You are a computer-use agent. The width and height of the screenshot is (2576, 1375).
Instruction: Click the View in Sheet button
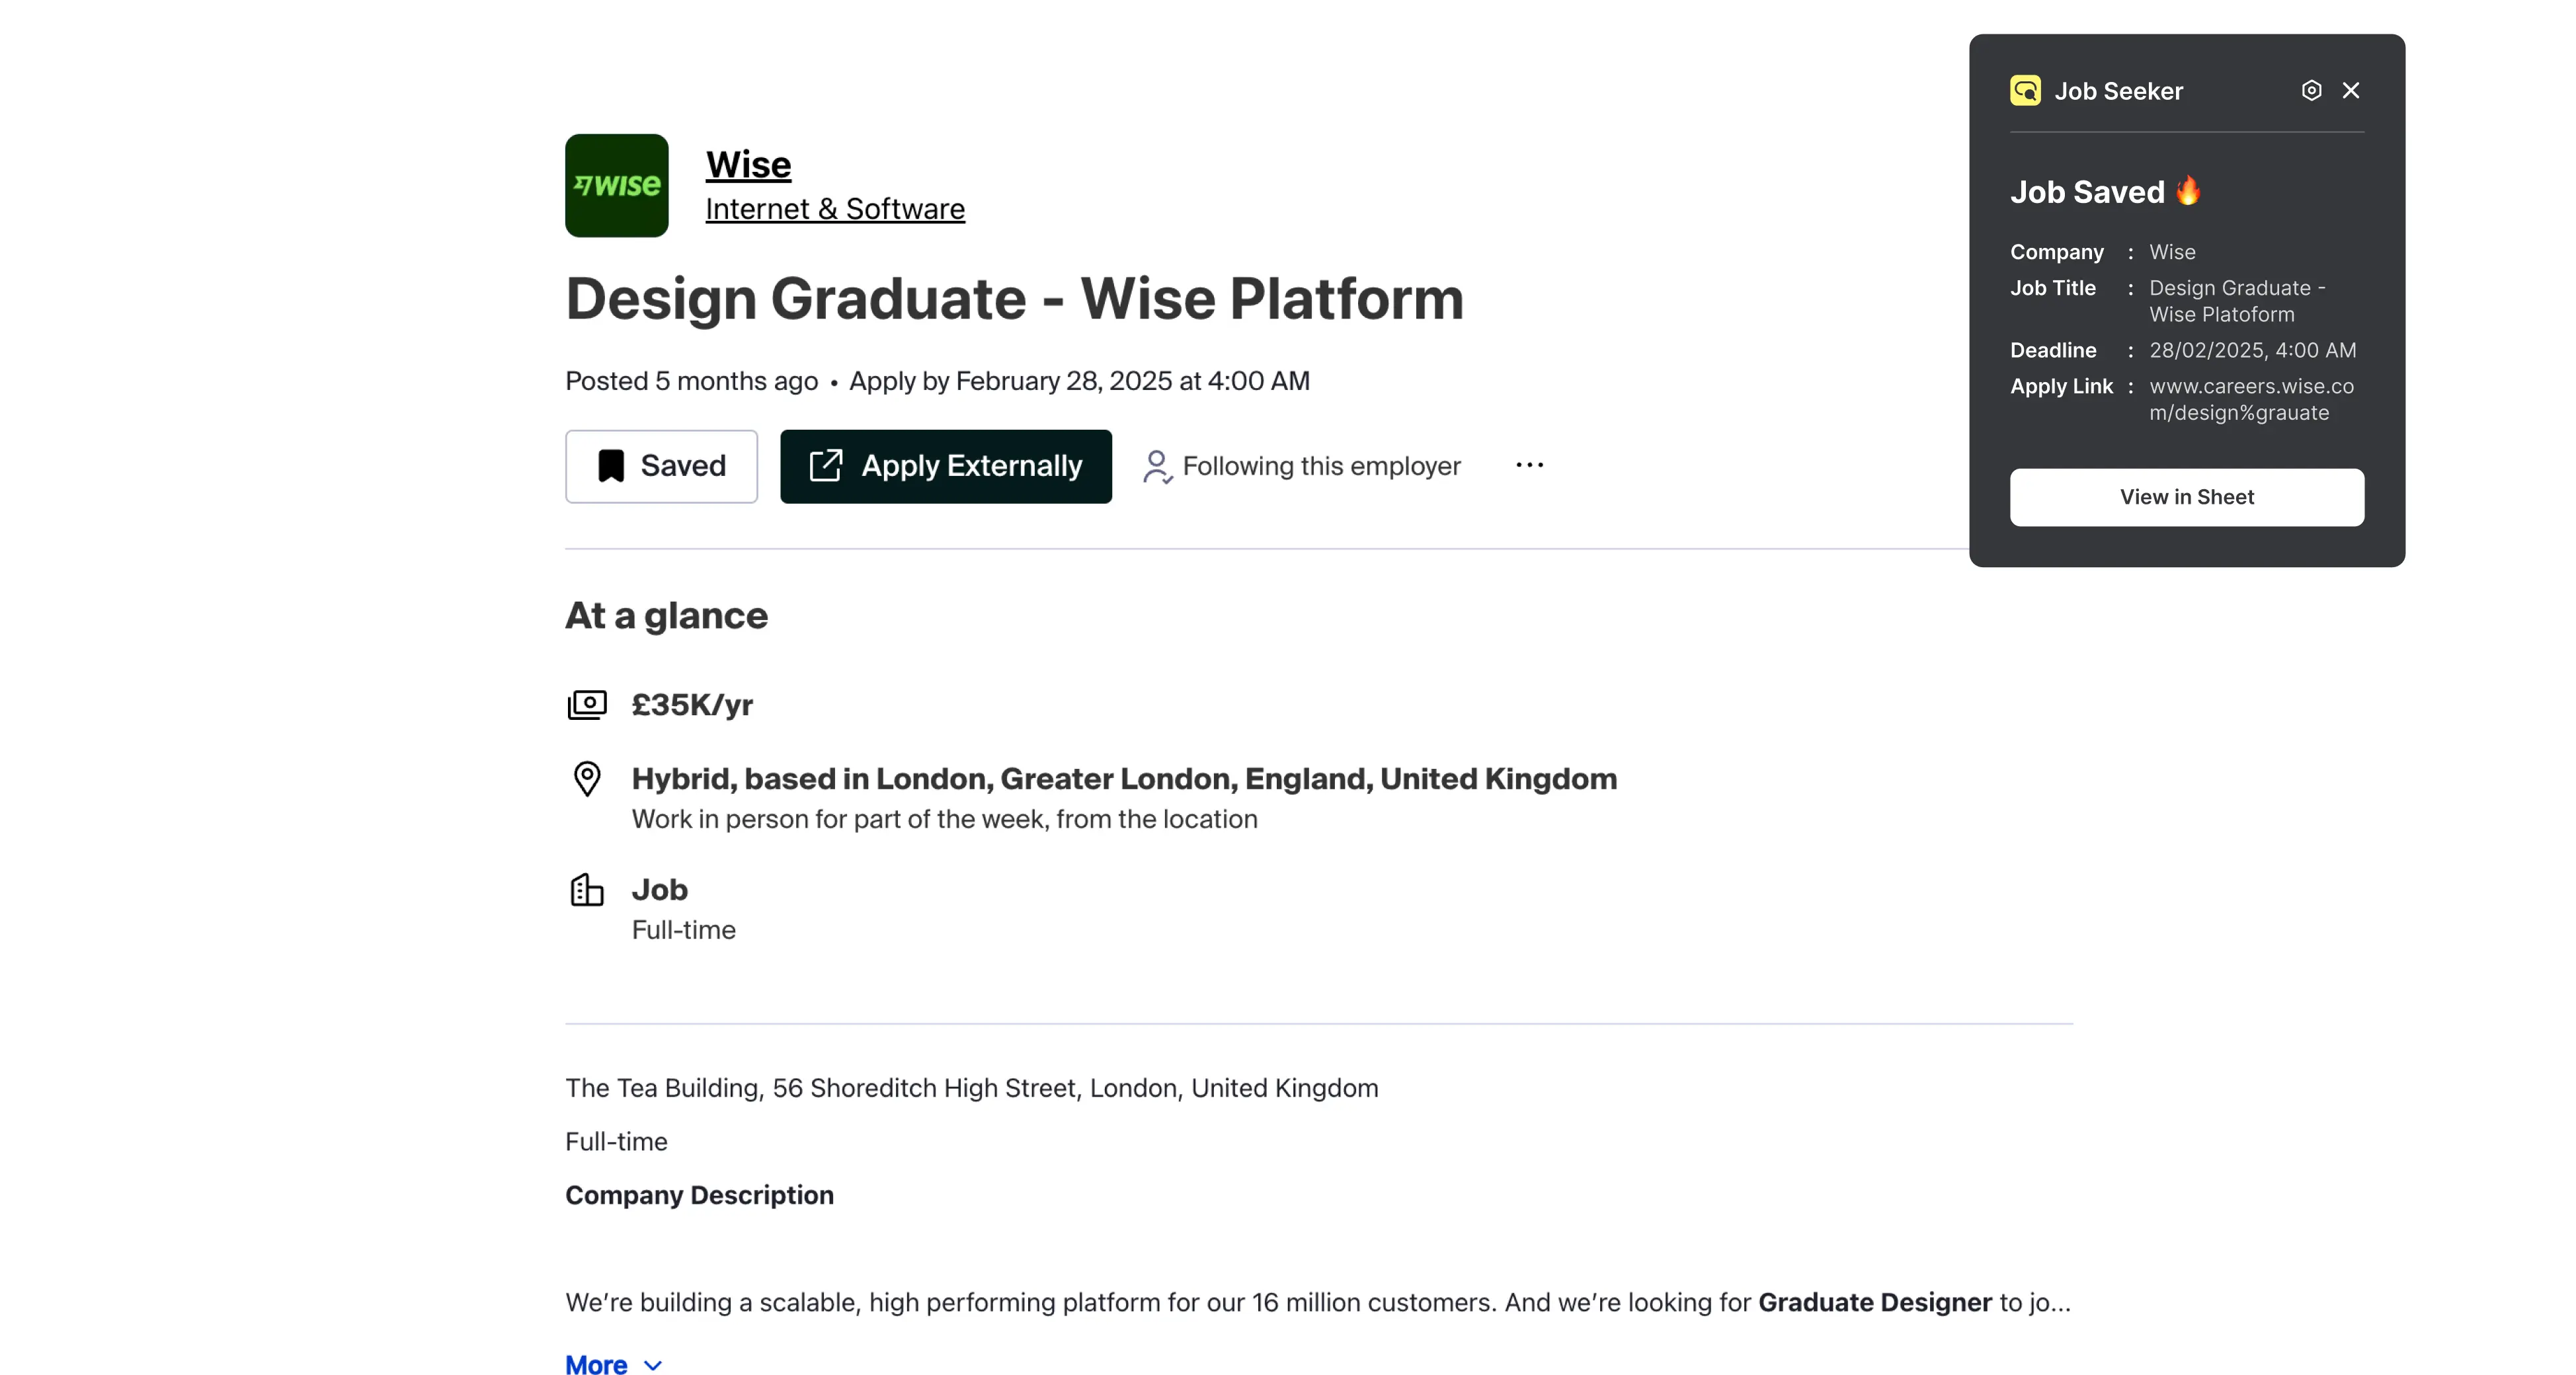click(x=2187, y=497)
